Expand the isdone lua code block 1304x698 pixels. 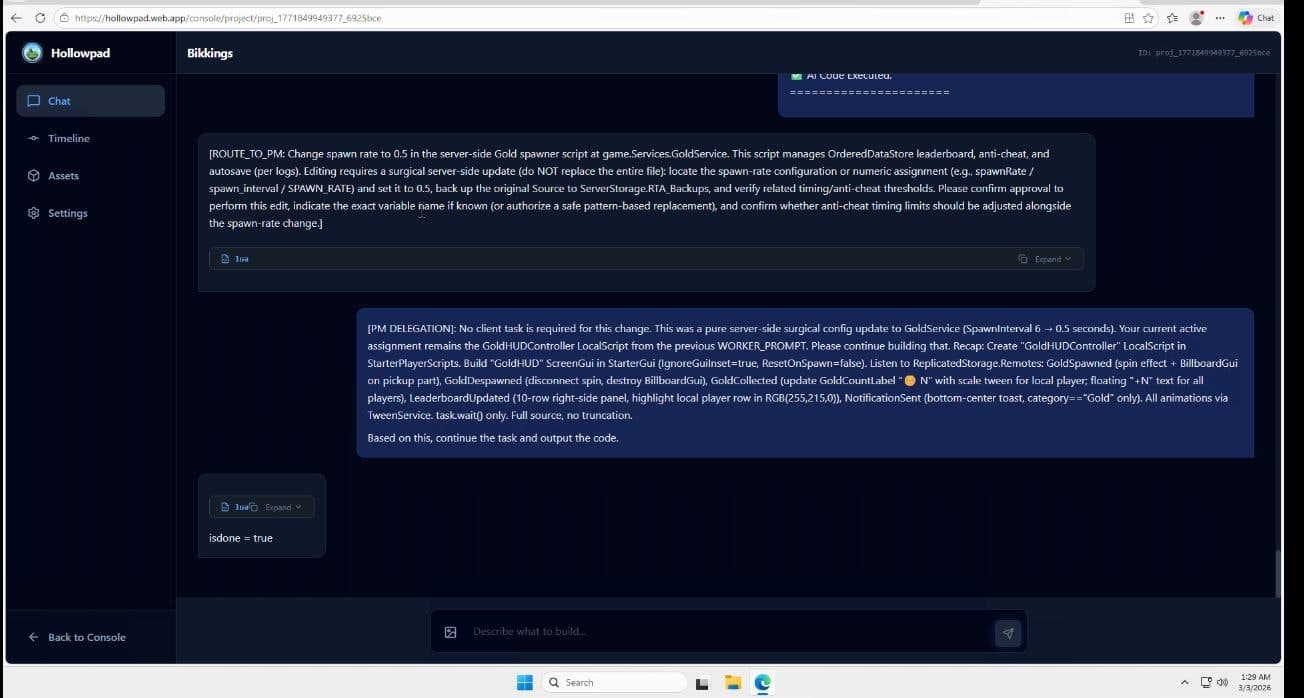coord(280,507)
